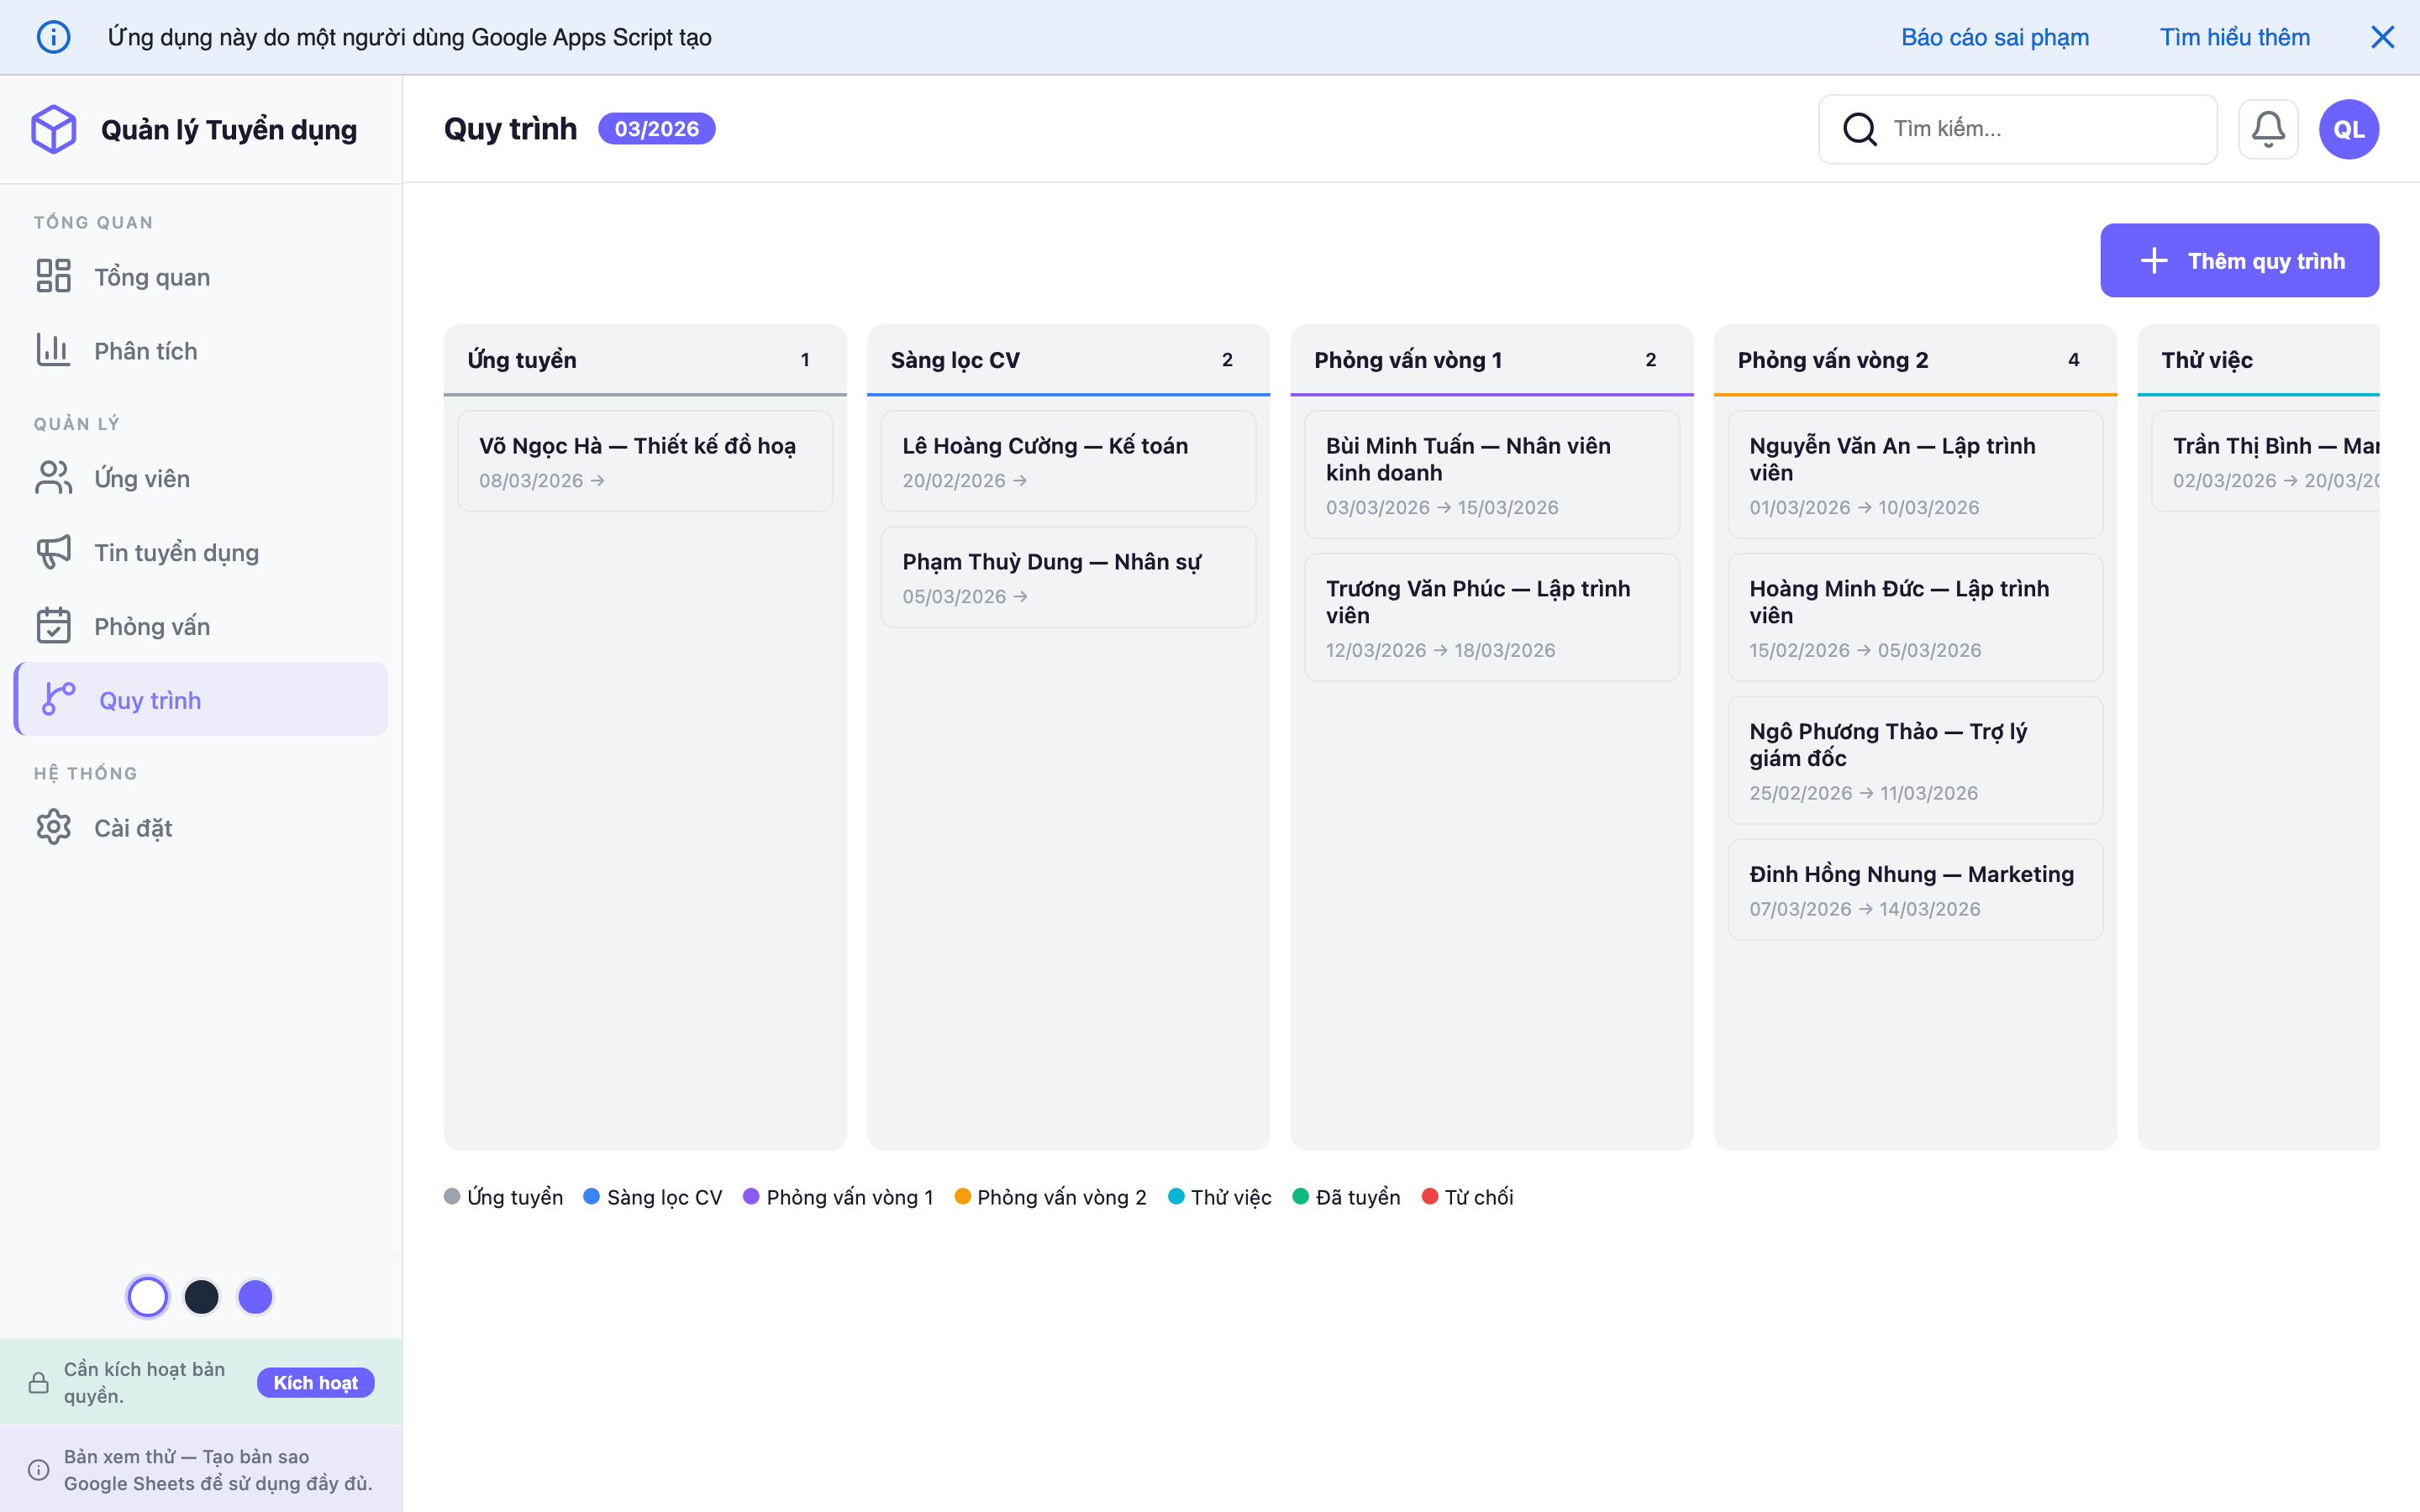Open the Ứng viên menu item
Viewport: 2420px width, 1512px height.
[142, 479]
